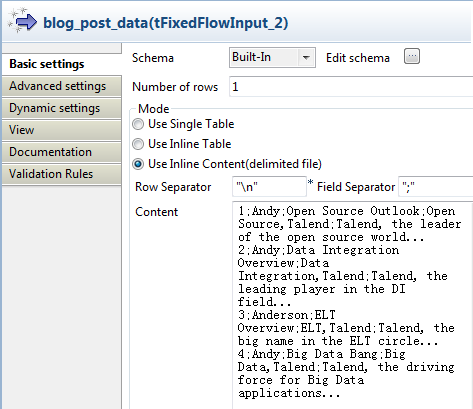Screen dimensions: 473x409
Task: Click the Number of rows label
Action: 175,87
